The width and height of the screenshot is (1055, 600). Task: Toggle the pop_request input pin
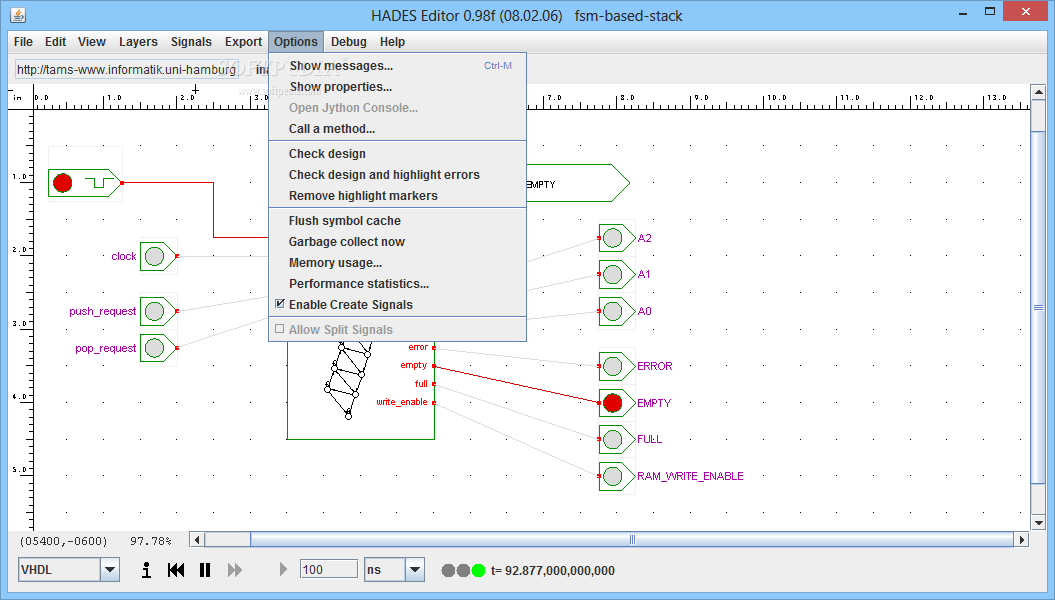tap(155, 348)
